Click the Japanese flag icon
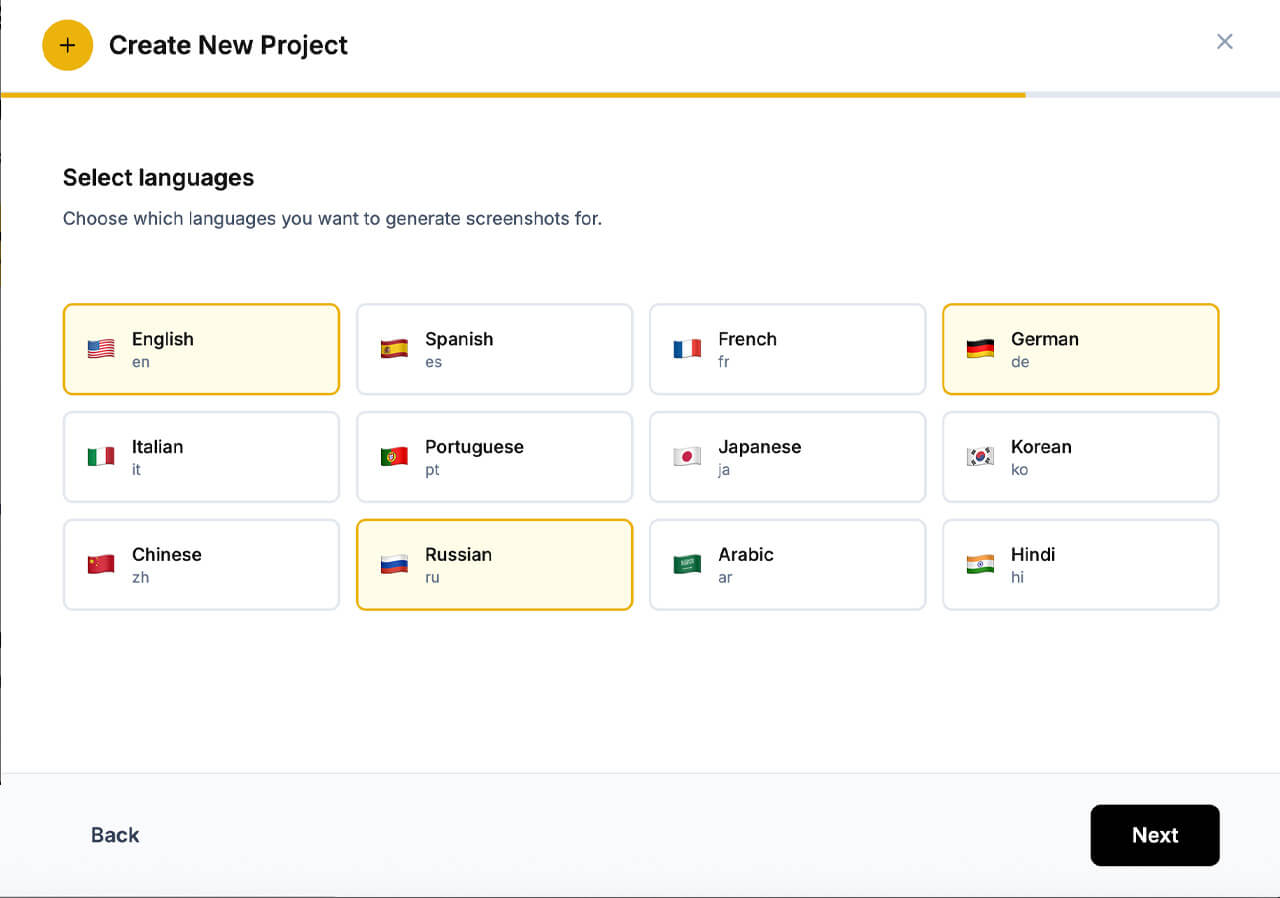Viewport: 1280px width, 898px height. coord(687,457)
